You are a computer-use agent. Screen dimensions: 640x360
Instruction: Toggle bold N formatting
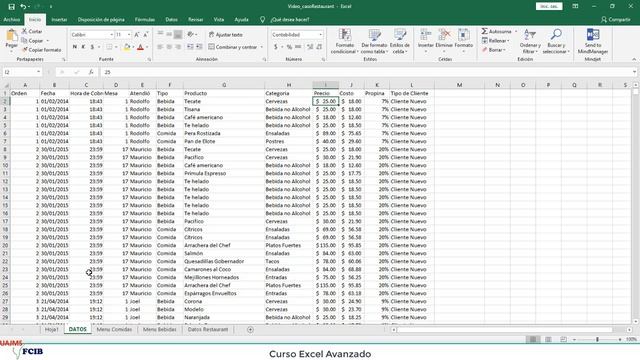tap(75, 47)
